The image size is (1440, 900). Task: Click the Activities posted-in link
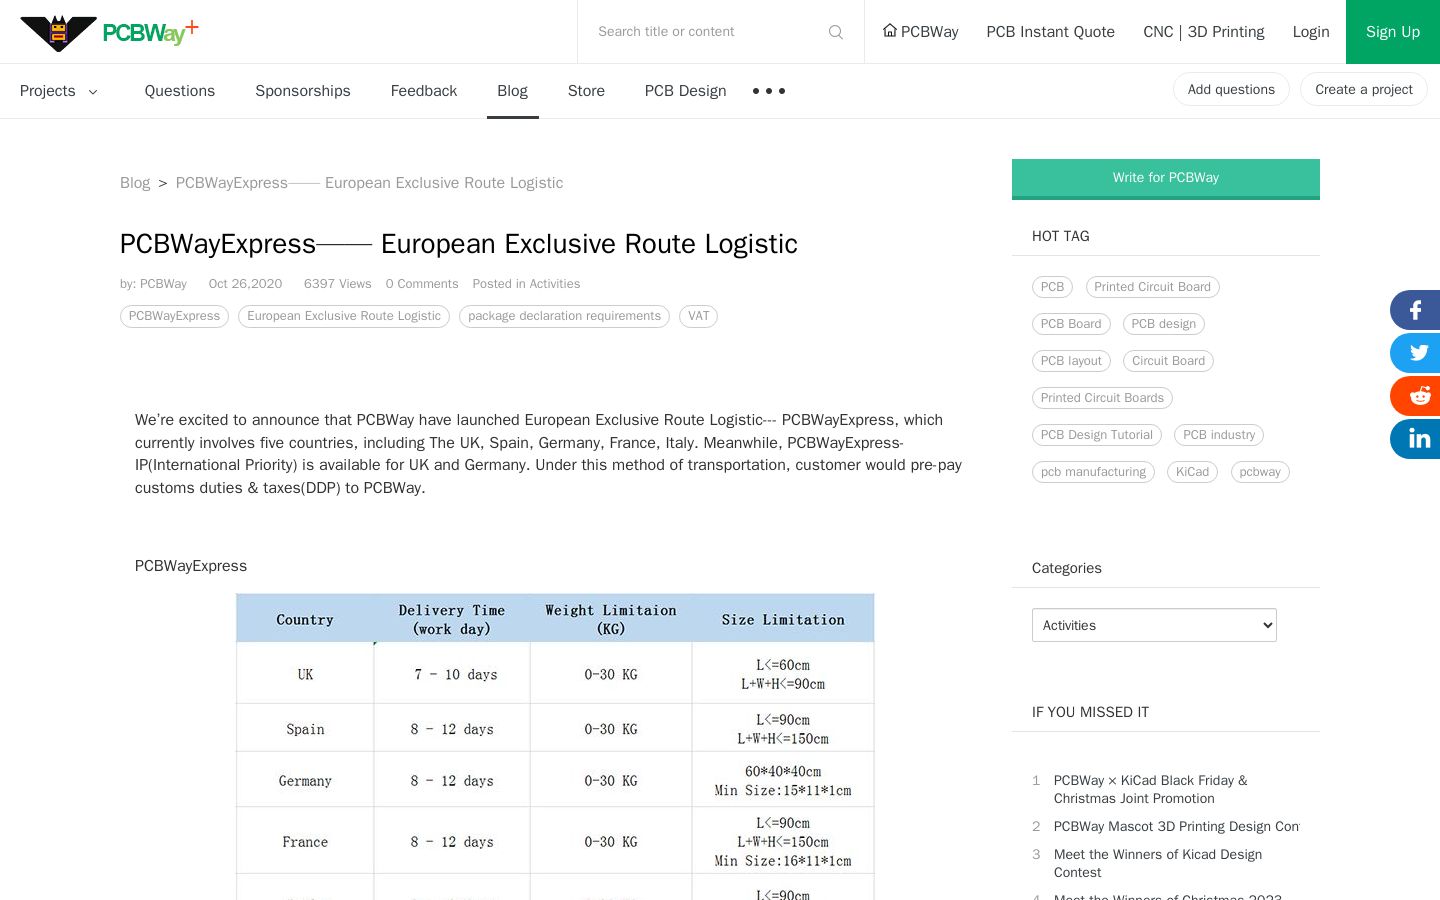555,284
